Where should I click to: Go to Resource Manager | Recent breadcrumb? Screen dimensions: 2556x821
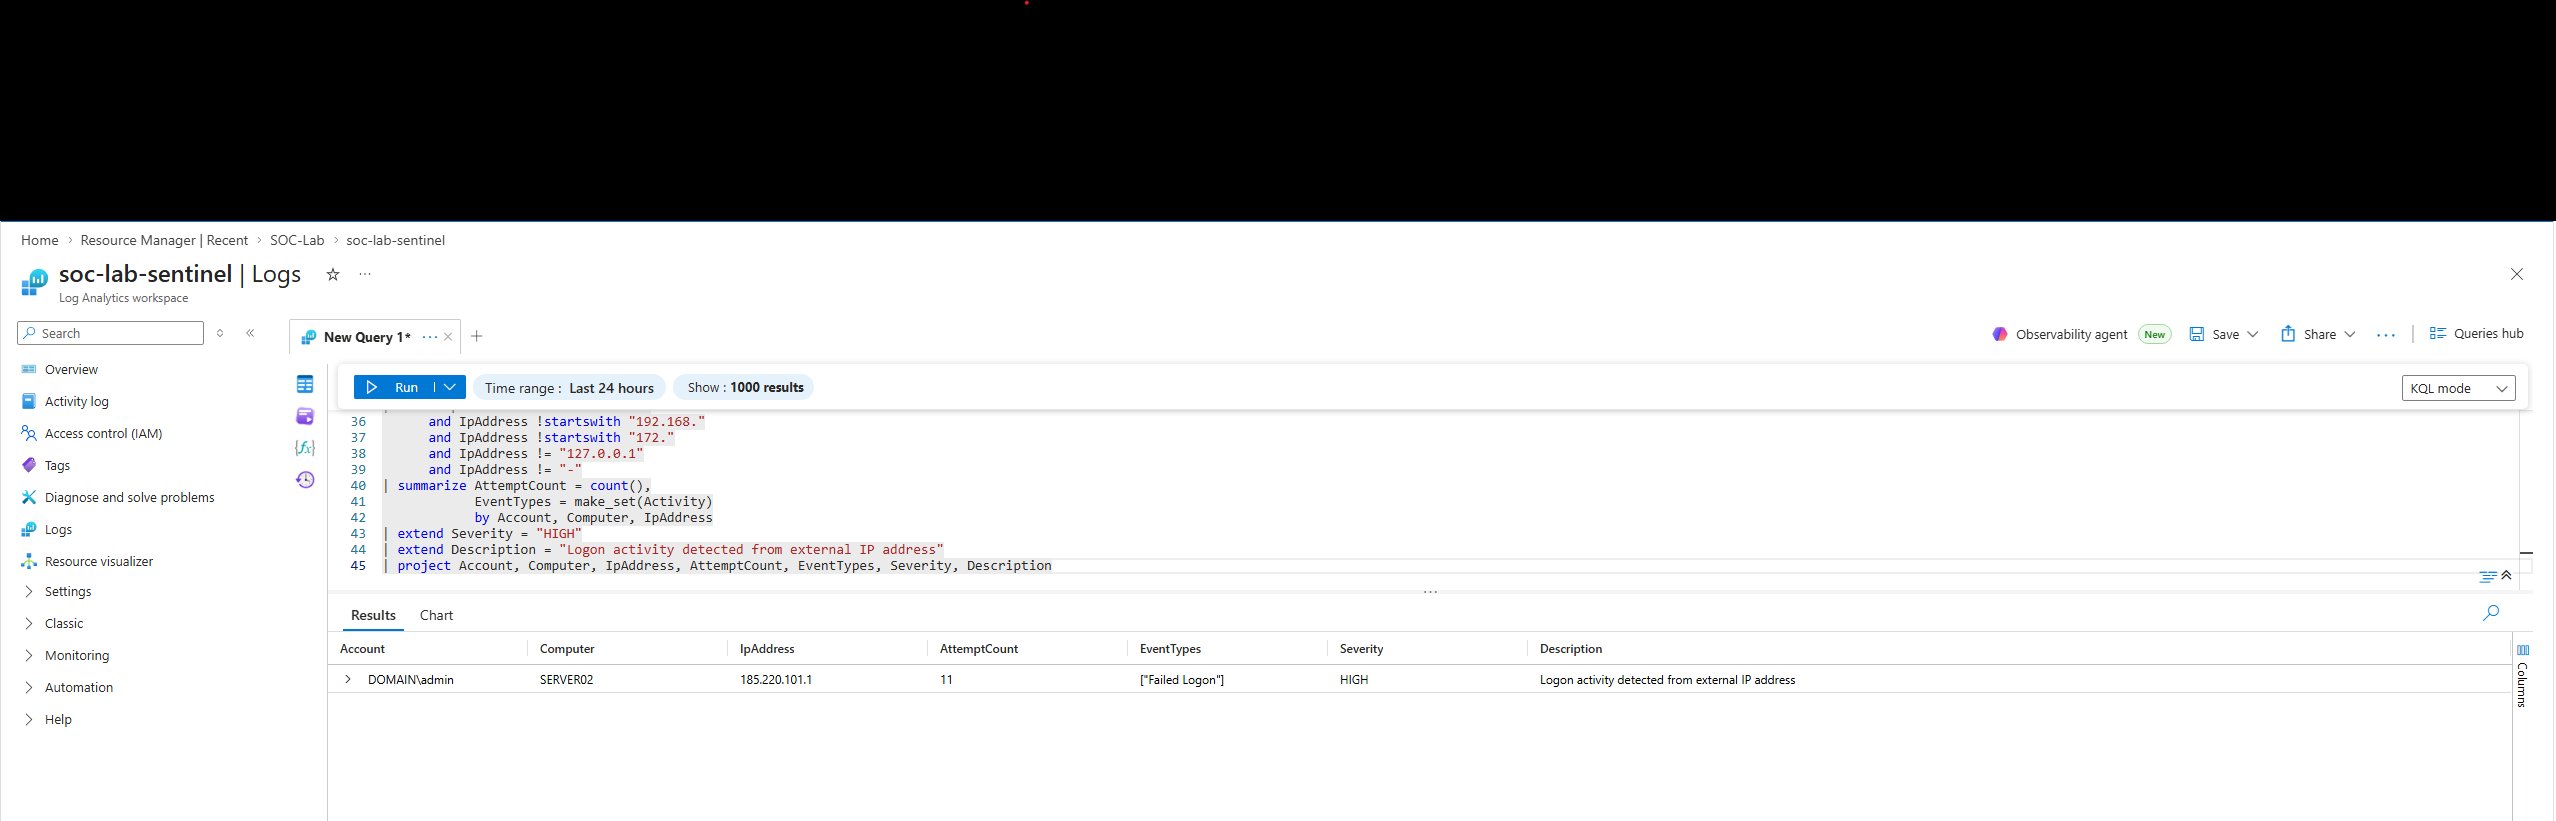click(x=164, y=240)
